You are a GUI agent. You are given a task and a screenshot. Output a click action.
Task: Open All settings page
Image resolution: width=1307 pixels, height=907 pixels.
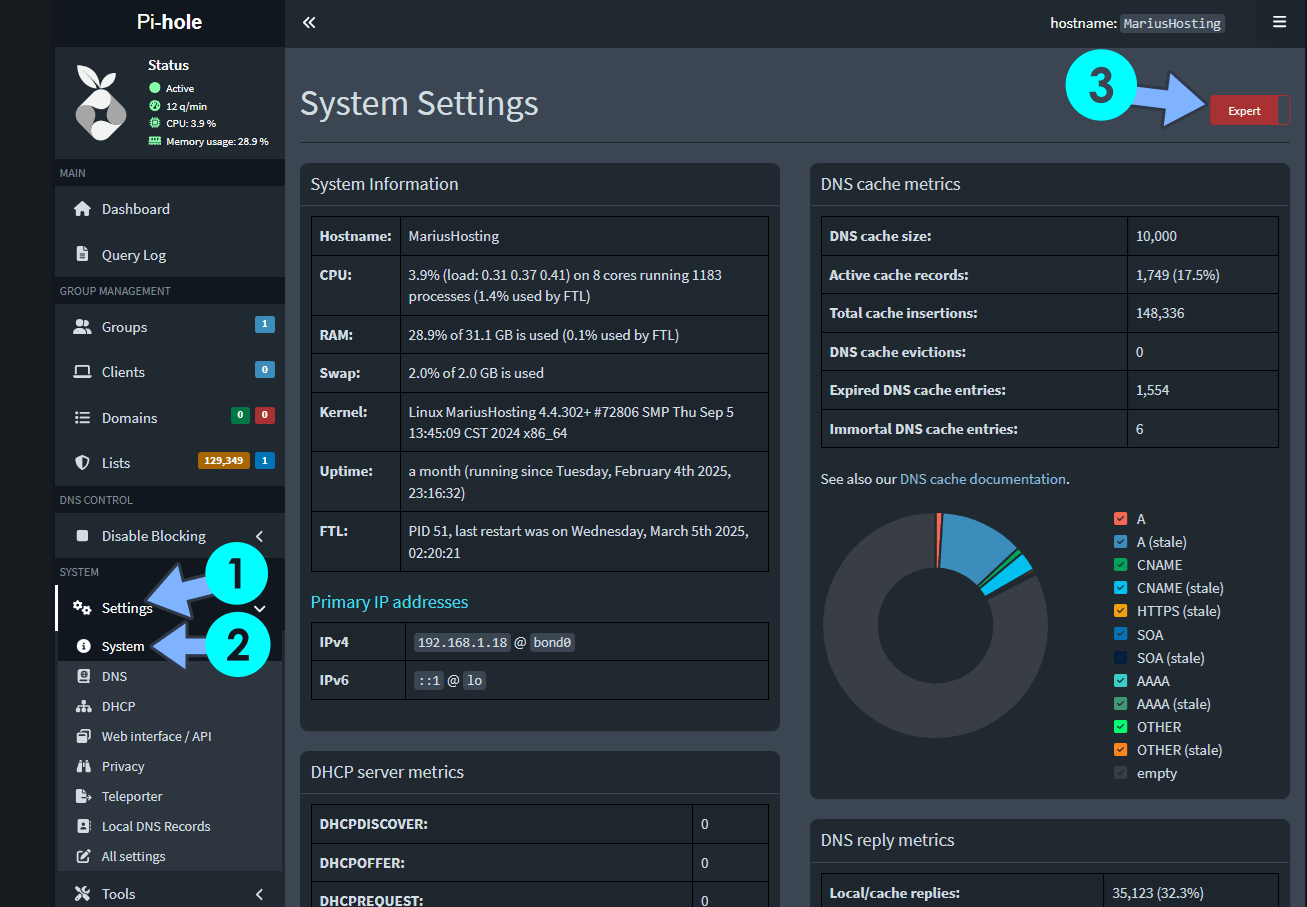coord(170,856)
